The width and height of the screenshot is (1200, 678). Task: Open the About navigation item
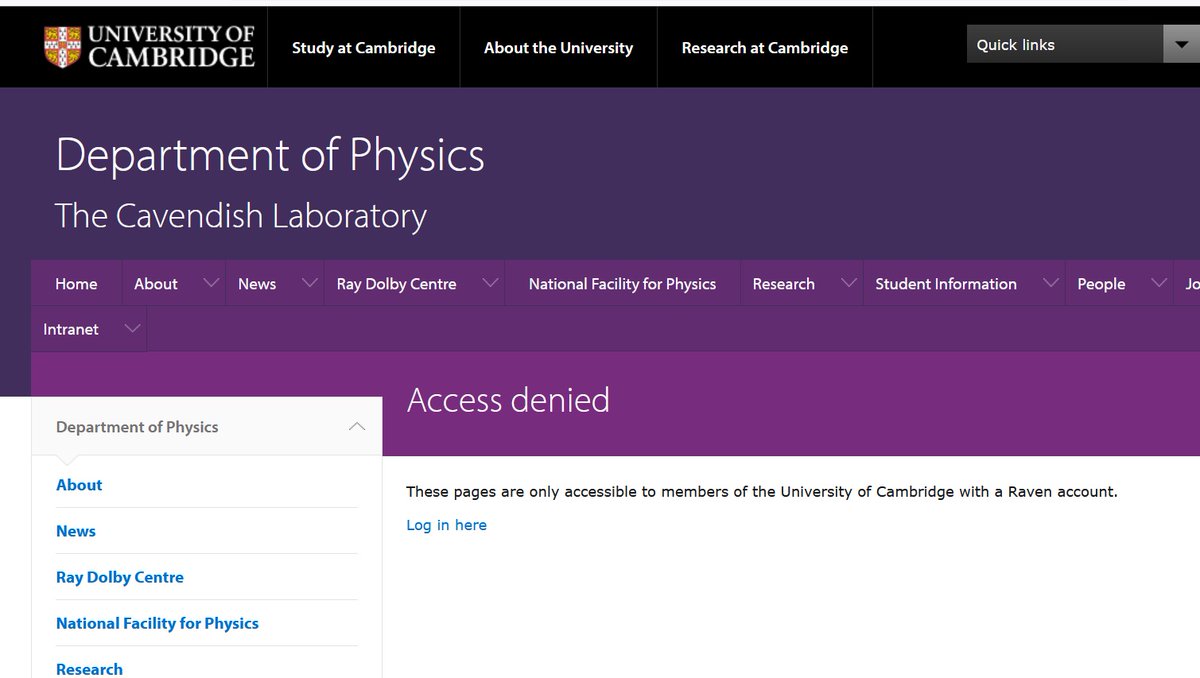[156, 284]
